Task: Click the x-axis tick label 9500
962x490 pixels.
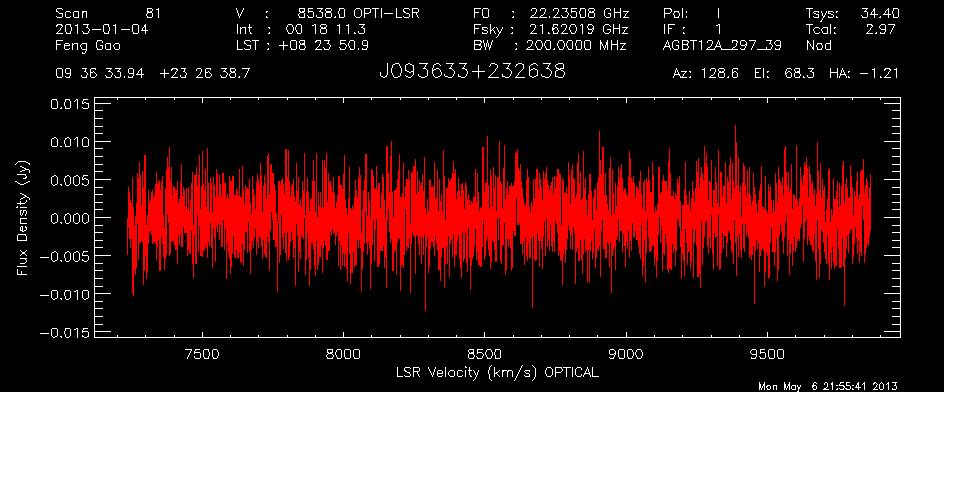Action: click(768, 354)
